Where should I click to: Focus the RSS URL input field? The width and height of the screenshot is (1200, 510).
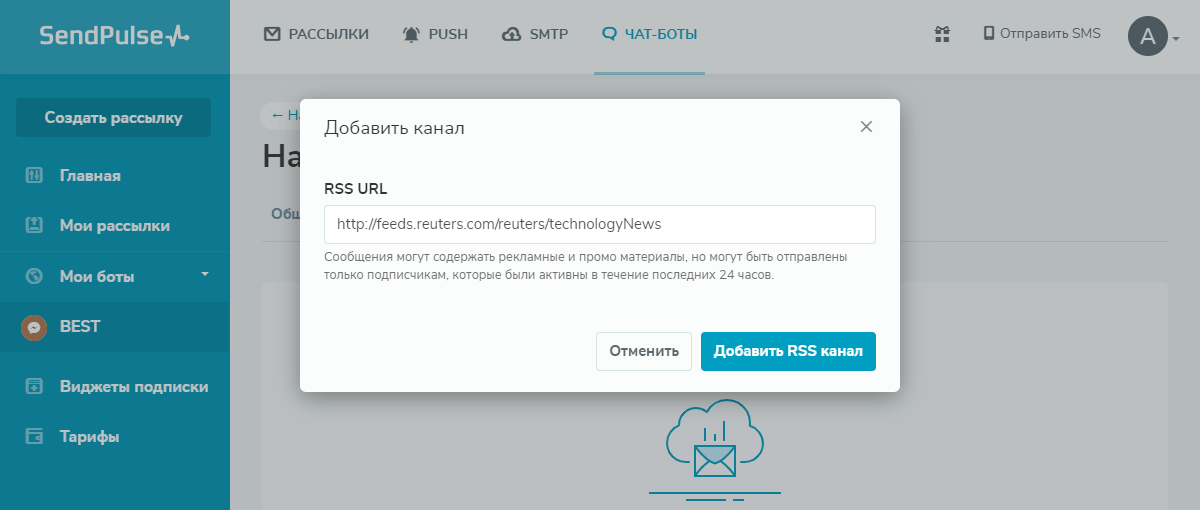[599, 224]
